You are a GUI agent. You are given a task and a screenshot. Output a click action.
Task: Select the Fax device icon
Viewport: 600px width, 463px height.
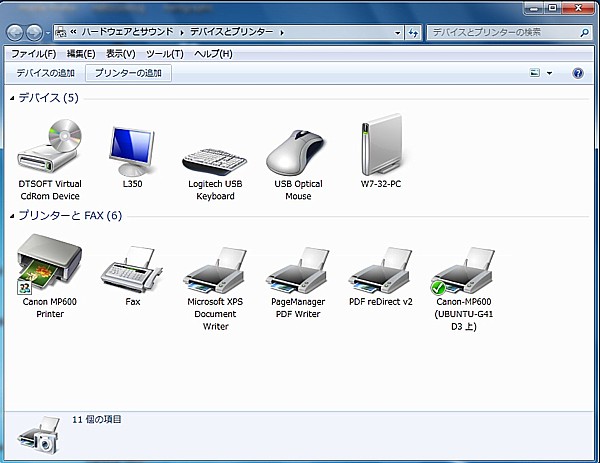tap(132, 270)
